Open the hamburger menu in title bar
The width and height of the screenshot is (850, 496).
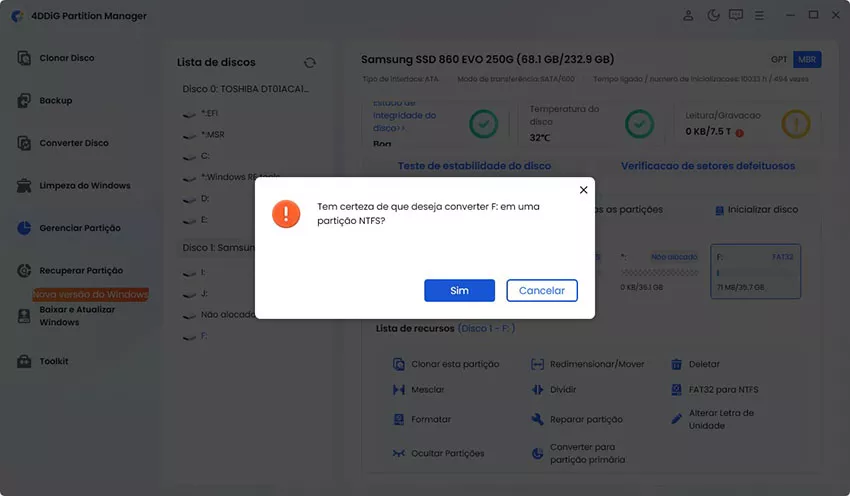759,15
